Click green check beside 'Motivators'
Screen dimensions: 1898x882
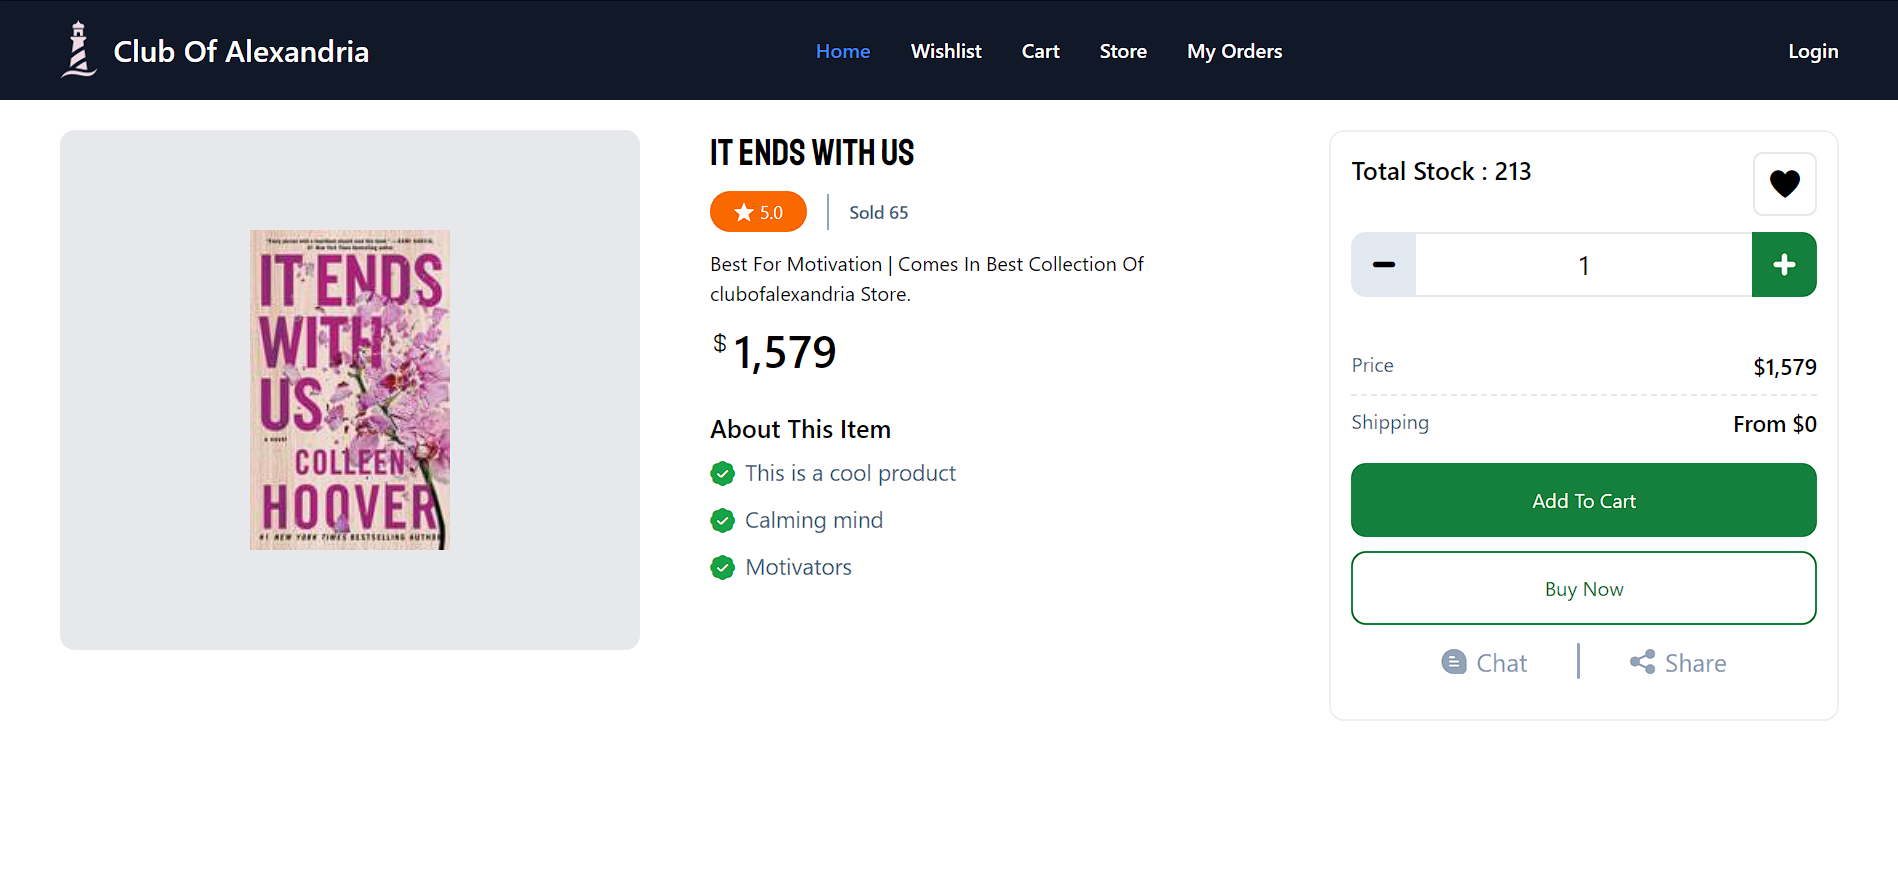(x=723, y=568)
